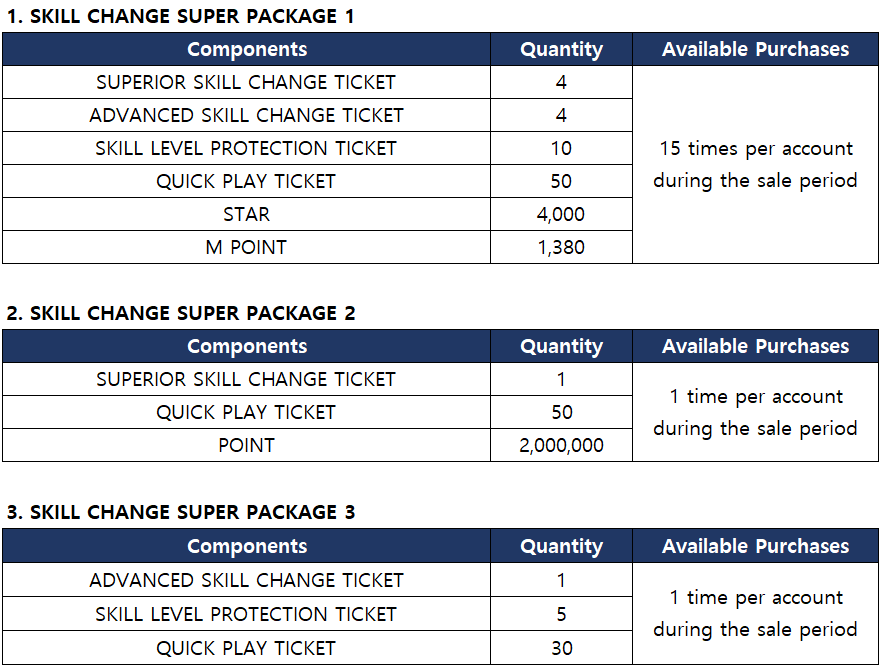882x668 pixels.
Task: Select SUPERIOR SKILL CHANGE TICKET in Package 1
Action: point(246,82)
